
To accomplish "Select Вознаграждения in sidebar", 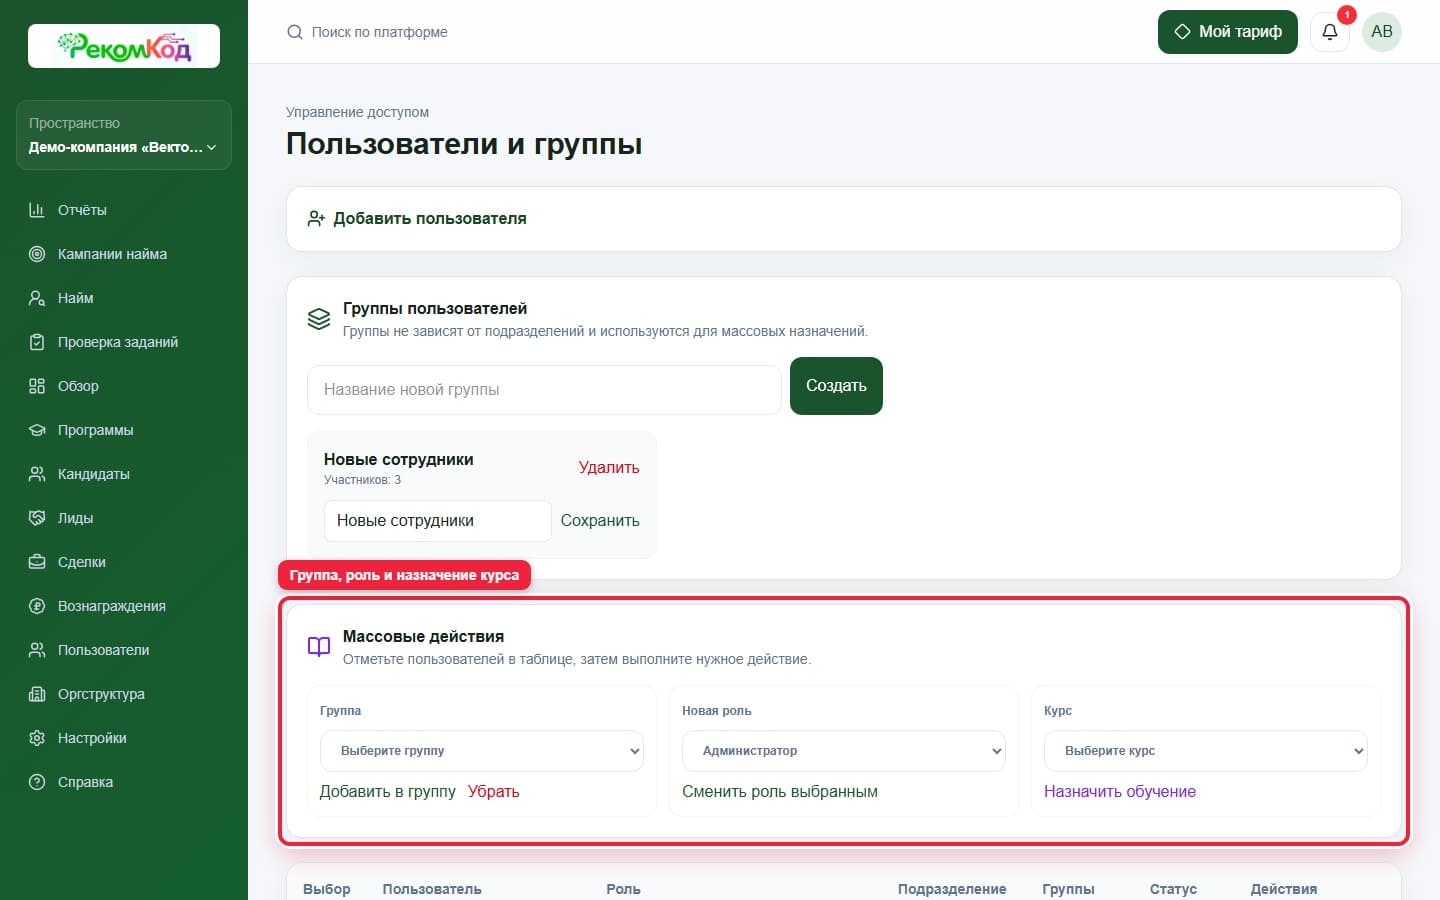I will click(124, 606).
